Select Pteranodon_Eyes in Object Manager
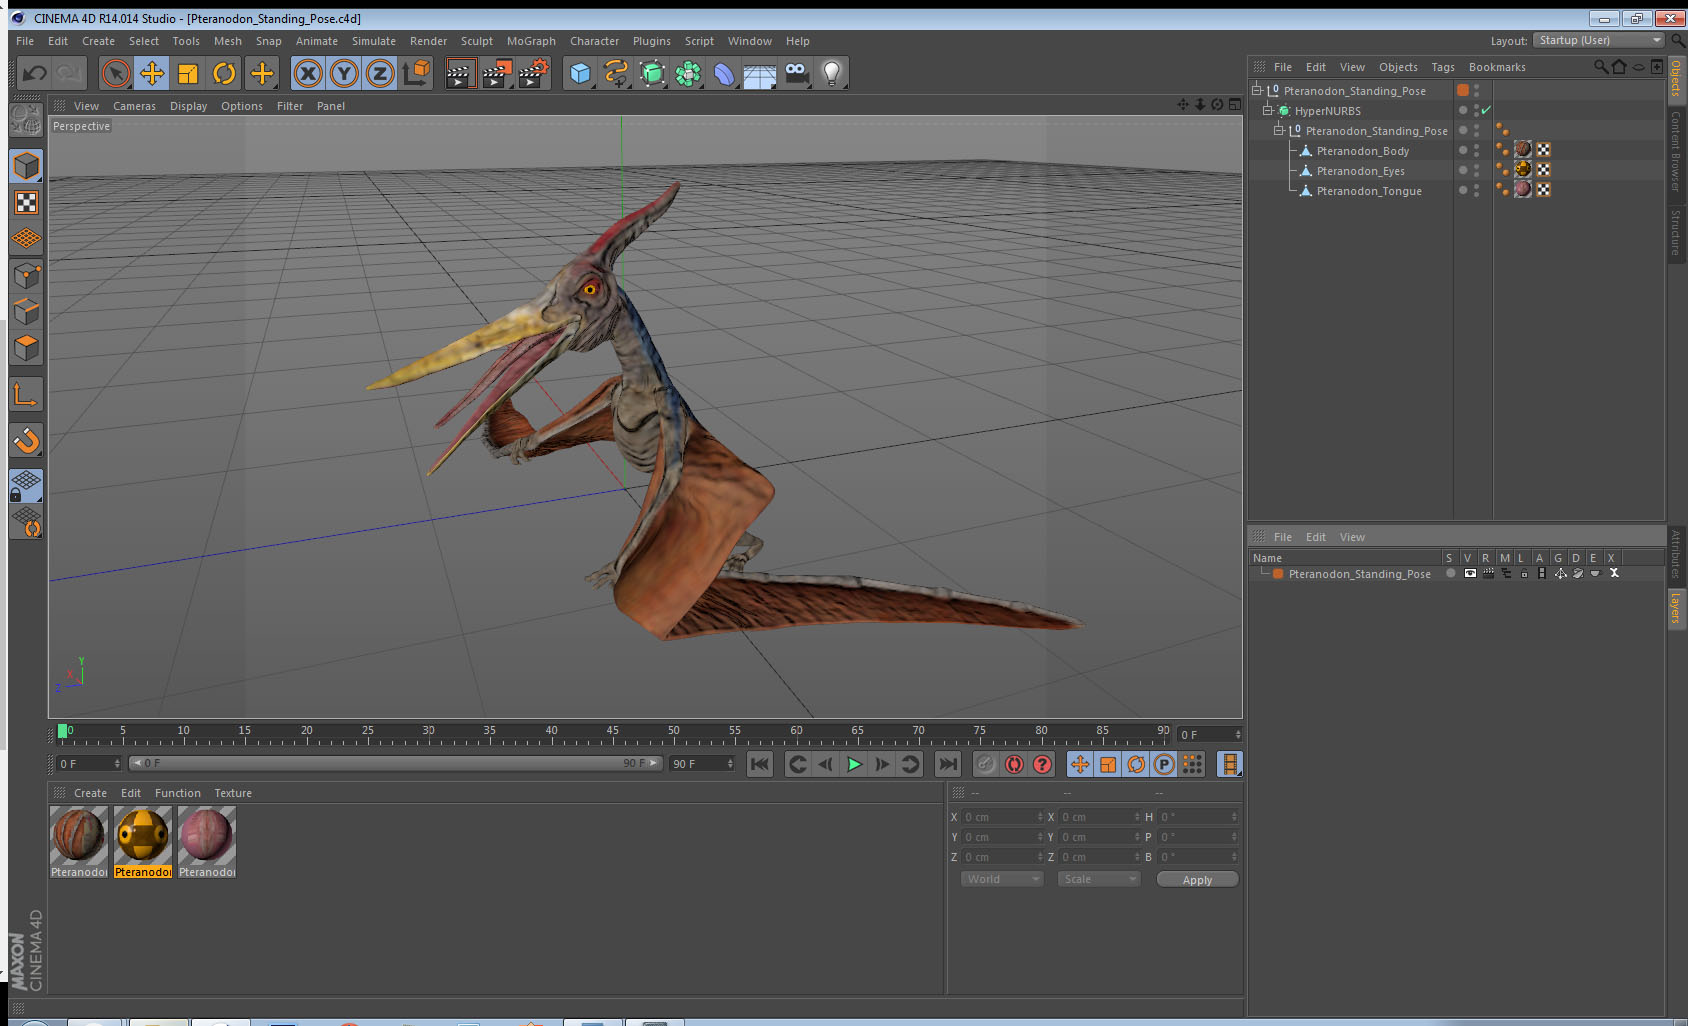Viewport: 1688px width, 1026px height. [1360, 171]
